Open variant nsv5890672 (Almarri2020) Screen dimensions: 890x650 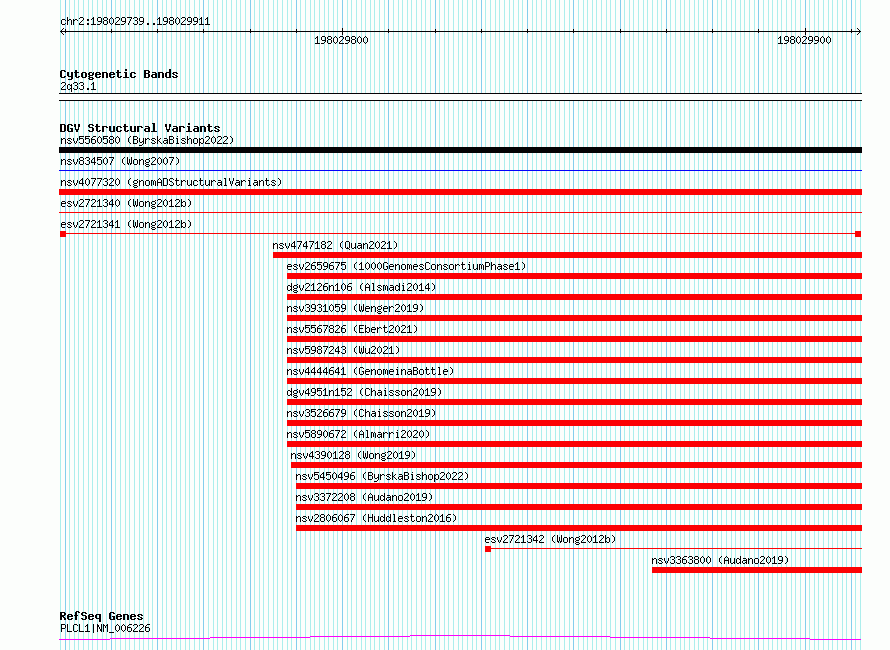click(358, 434)
